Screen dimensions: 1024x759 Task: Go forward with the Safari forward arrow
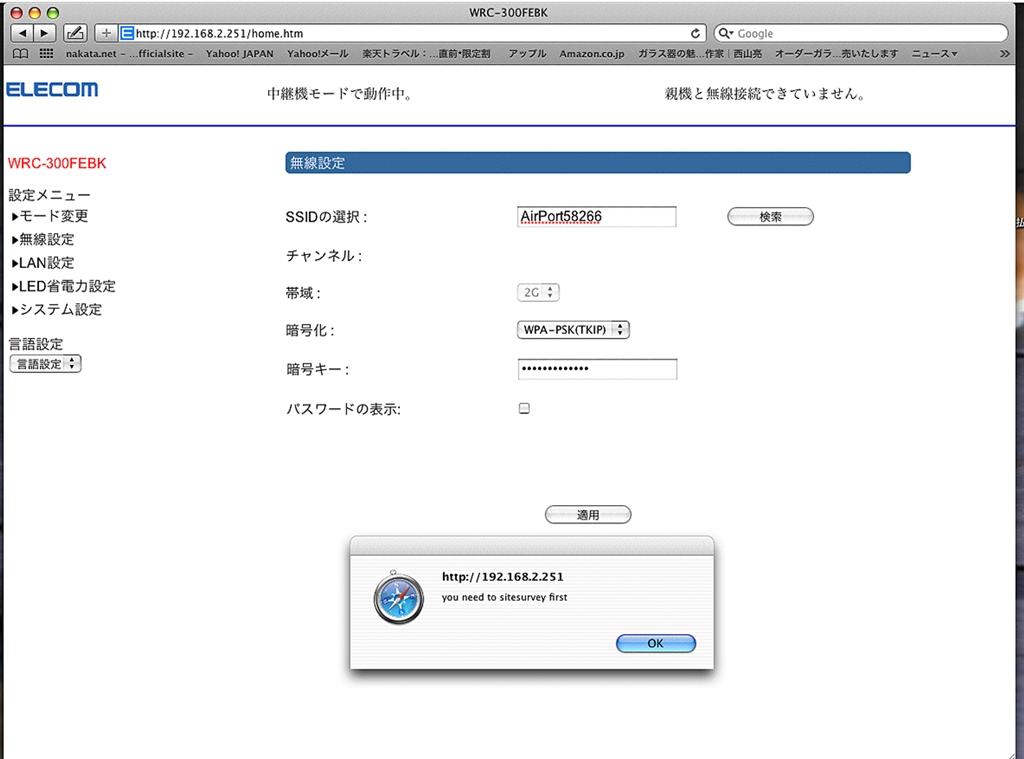[x=44, y=33]
